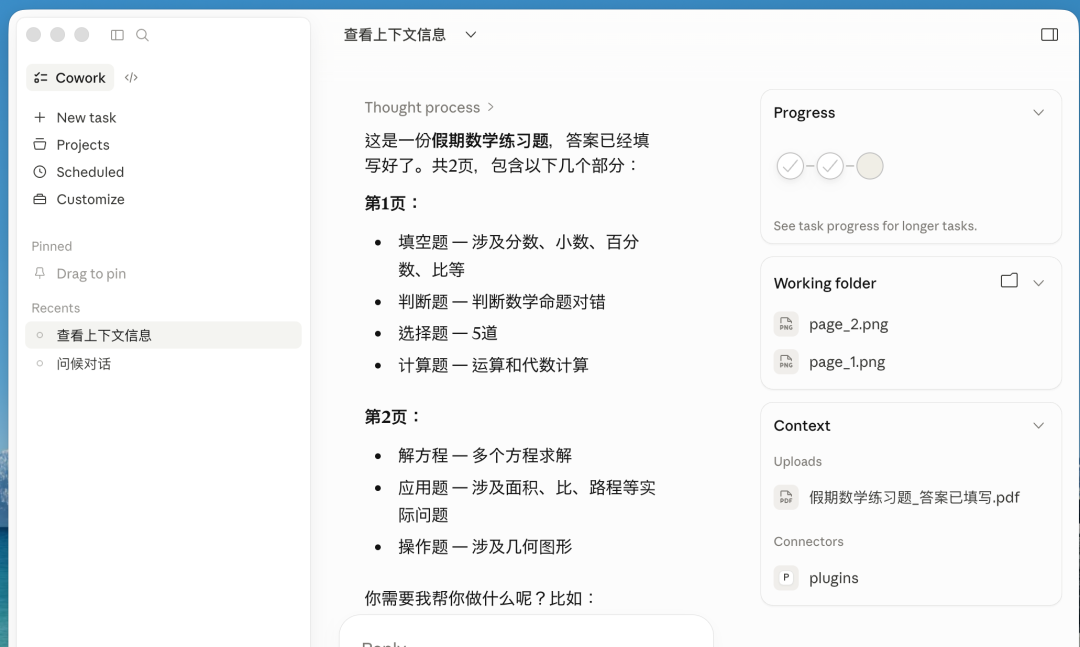
Task: Open the 查看上下文信息 title dropdown
Action: (470, 35)
